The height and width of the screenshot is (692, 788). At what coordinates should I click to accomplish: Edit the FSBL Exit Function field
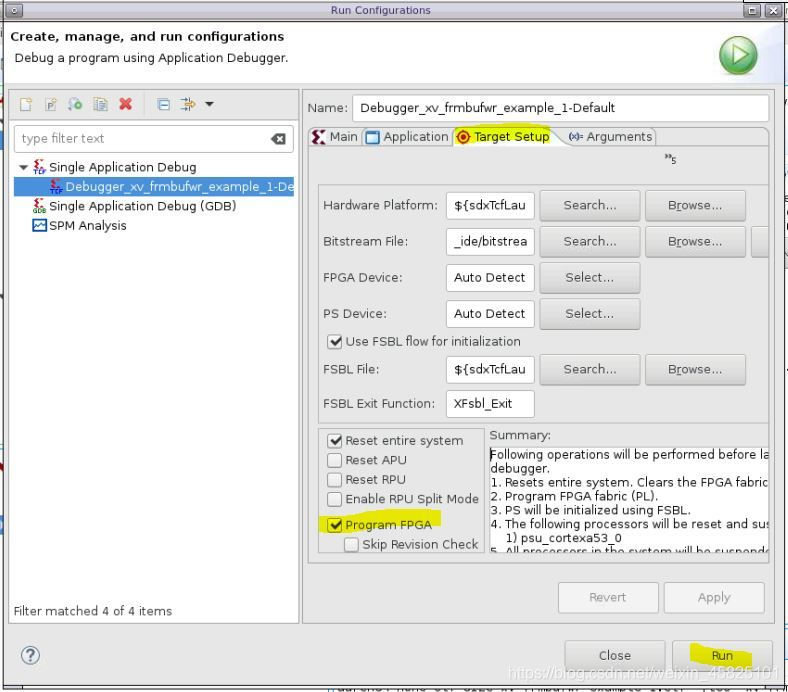click(x=490, y=404)
